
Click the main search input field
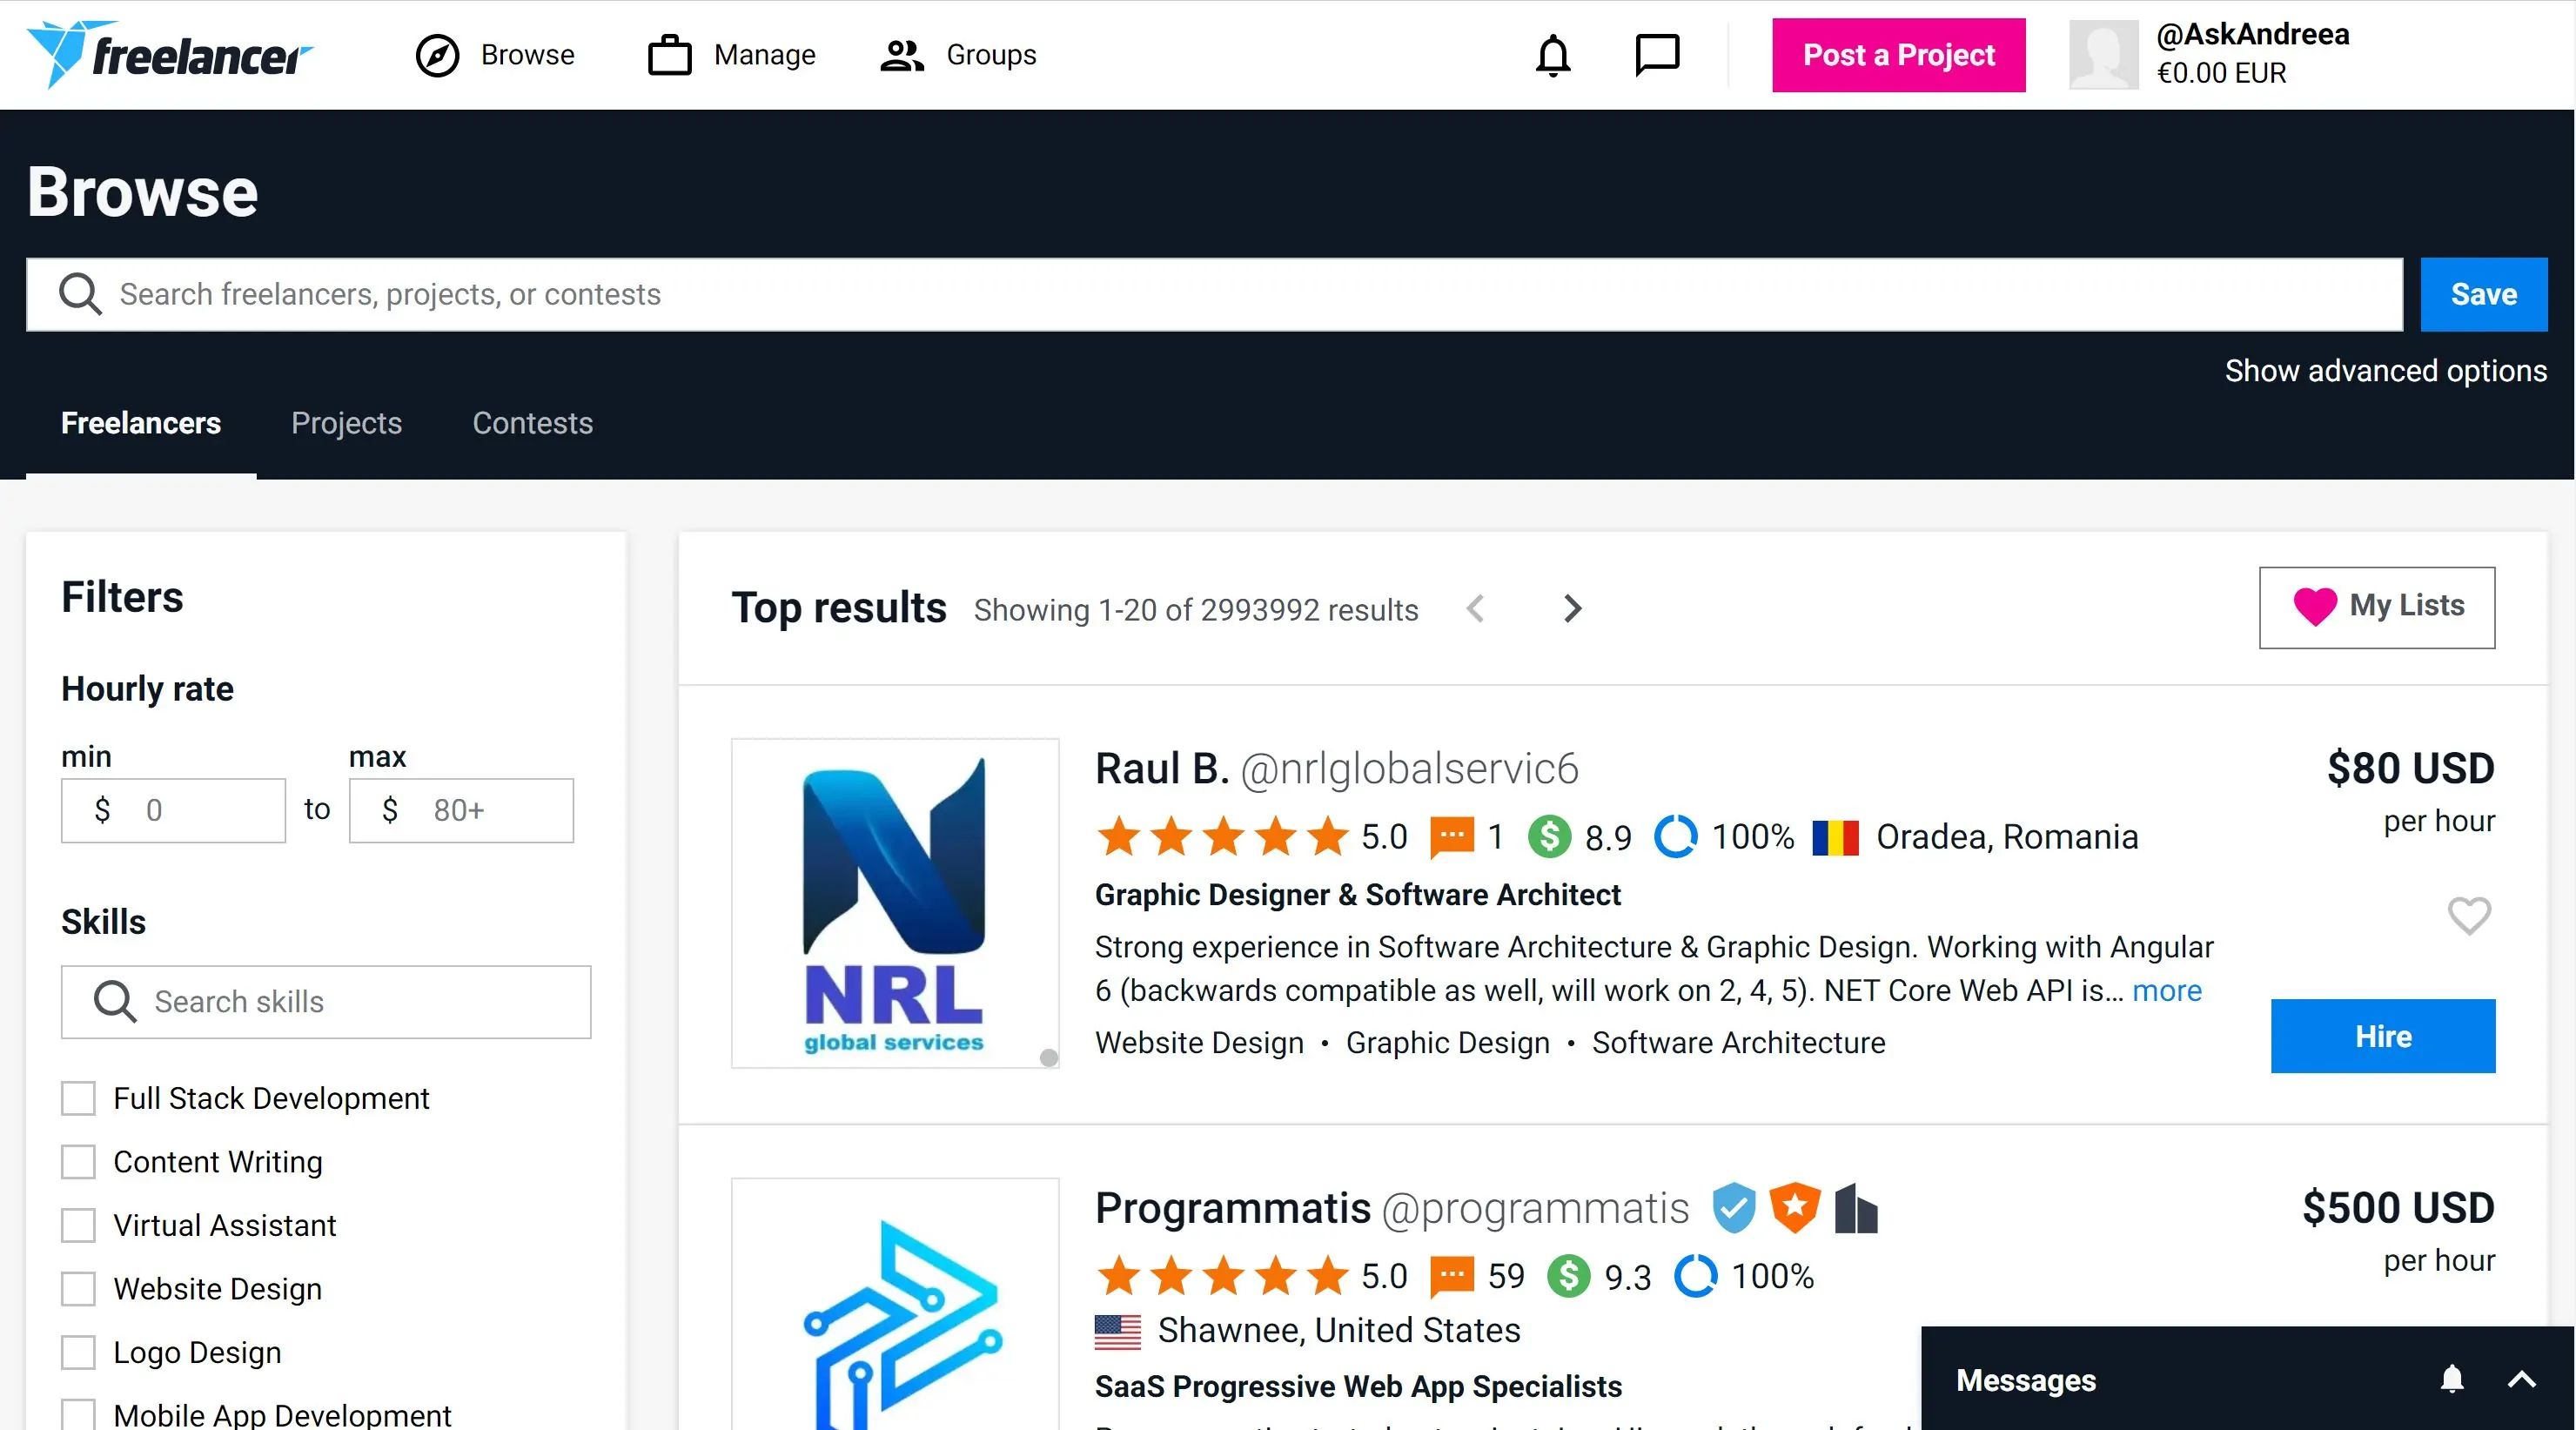click(1214, 294)
